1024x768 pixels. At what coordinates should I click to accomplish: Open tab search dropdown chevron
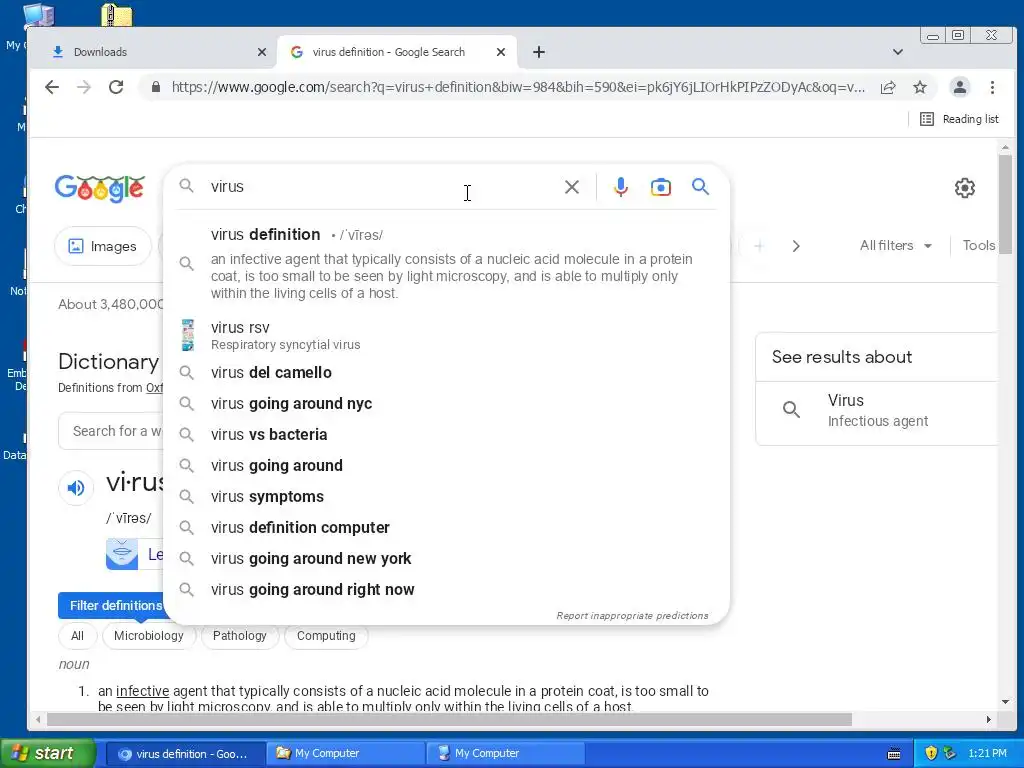pos(898,52)
